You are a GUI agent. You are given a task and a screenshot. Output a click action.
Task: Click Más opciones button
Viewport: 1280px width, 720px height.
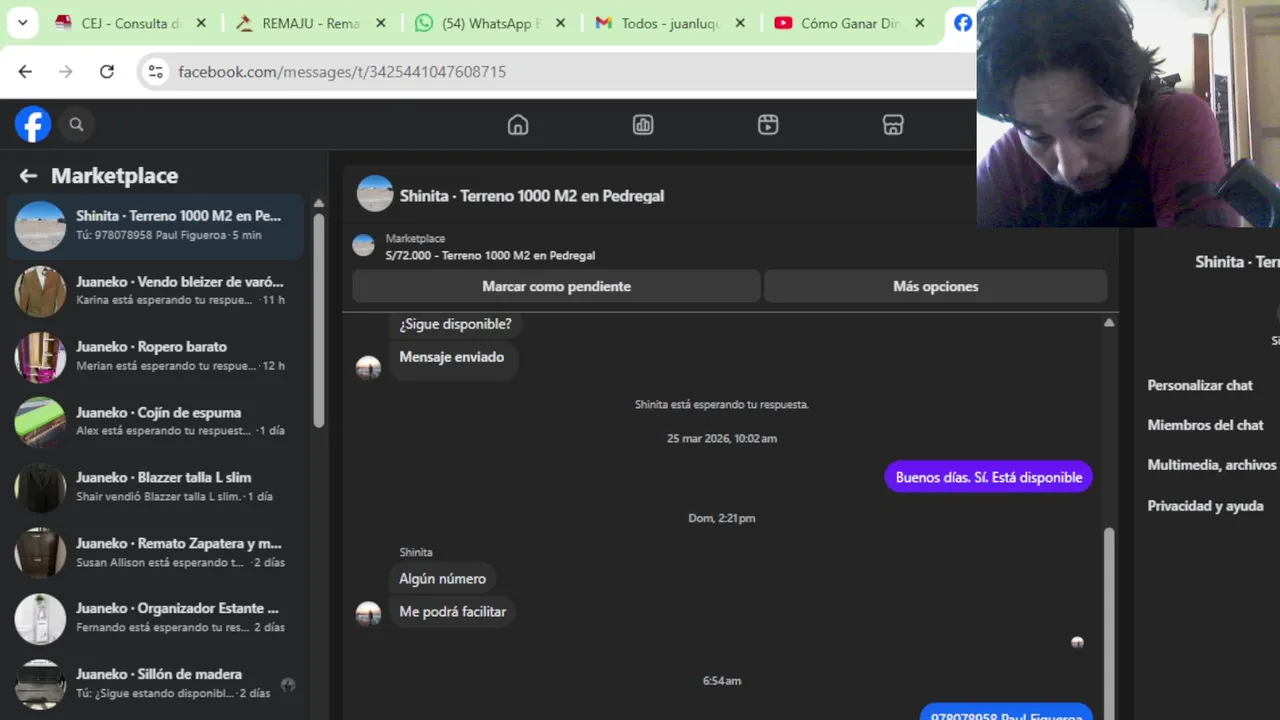pos(935,286)
